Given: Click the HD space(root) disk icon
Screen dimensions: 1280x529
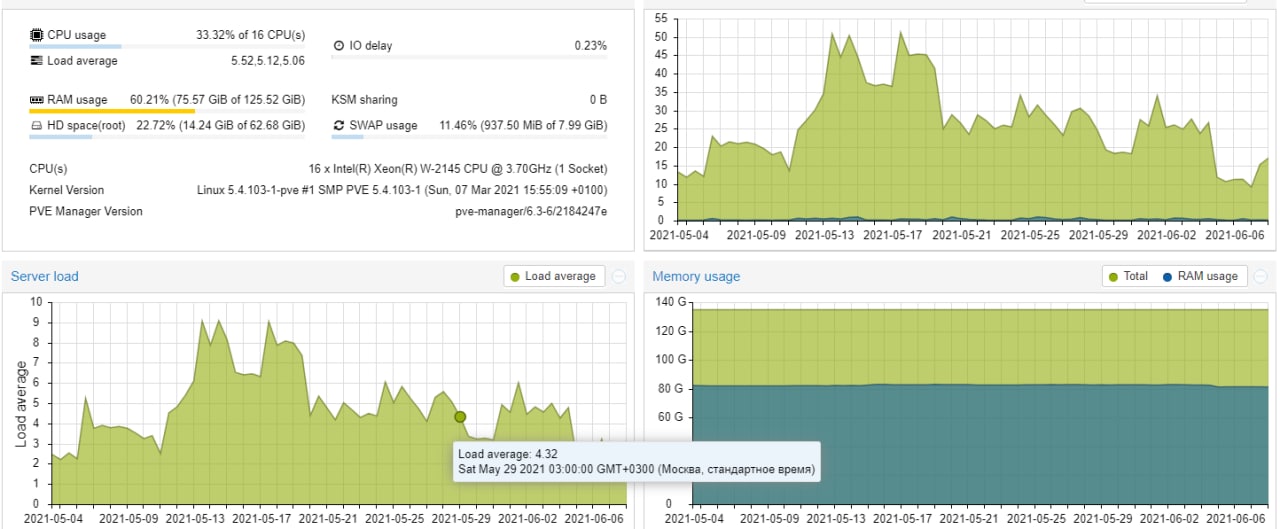Looking at the screenshot, I should click(37, 126).
